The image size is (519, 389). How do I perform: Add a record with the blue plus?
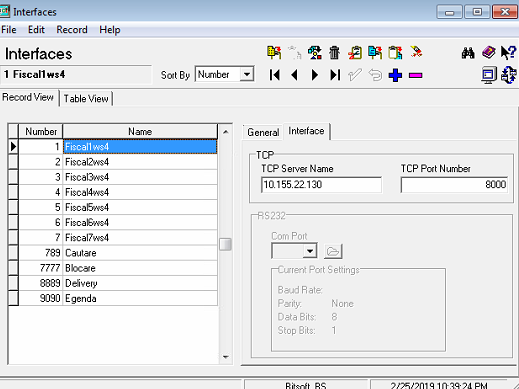tap(395, 75)
